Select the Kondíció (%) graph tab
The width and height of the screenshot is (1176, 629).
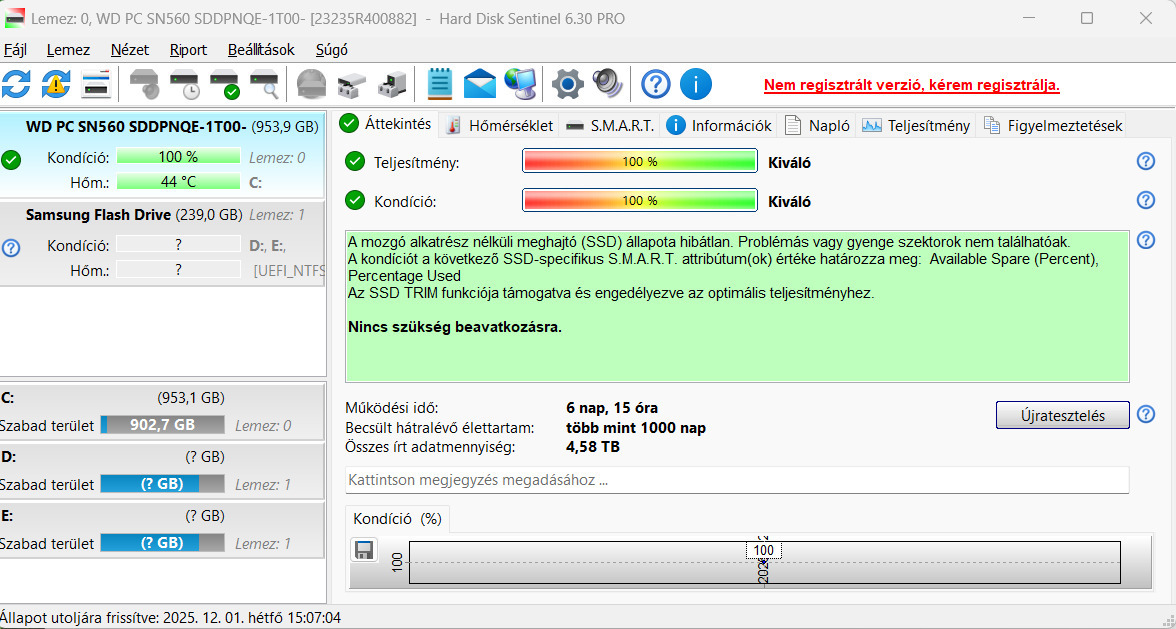pos(398,519)
